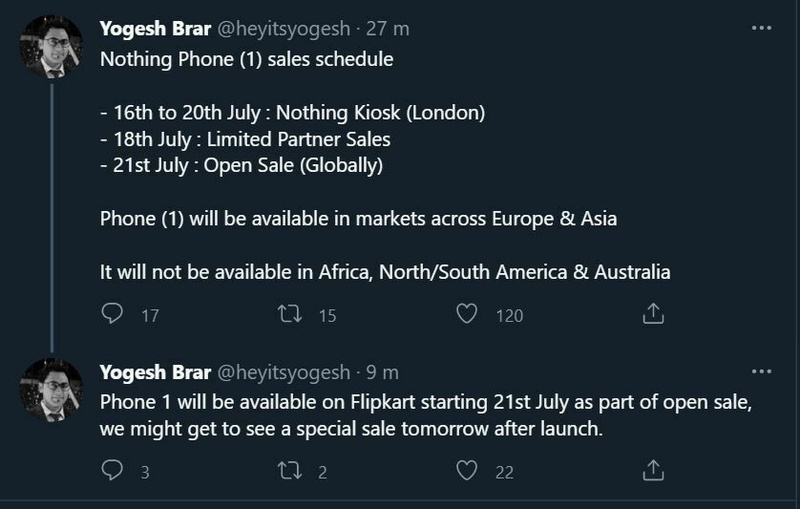Open the 9 m timestamp link

coord(382,372)
